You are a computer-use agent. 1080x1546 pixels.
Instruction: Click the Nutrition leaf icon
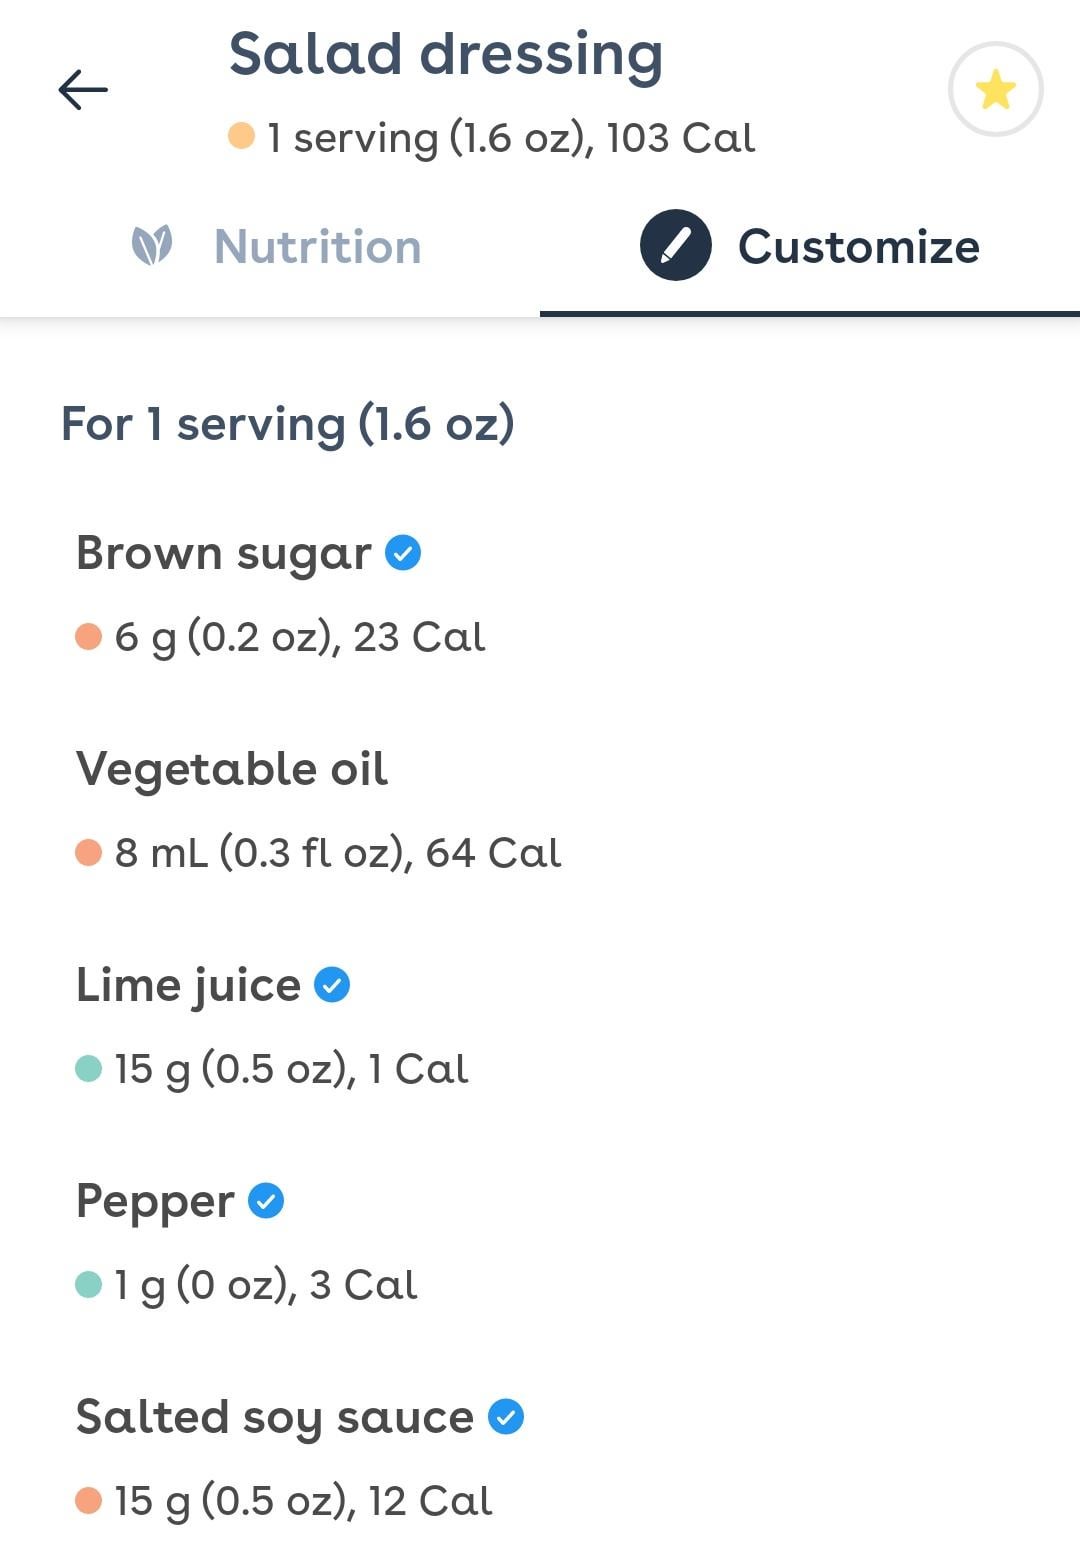[x=152, y=246]
